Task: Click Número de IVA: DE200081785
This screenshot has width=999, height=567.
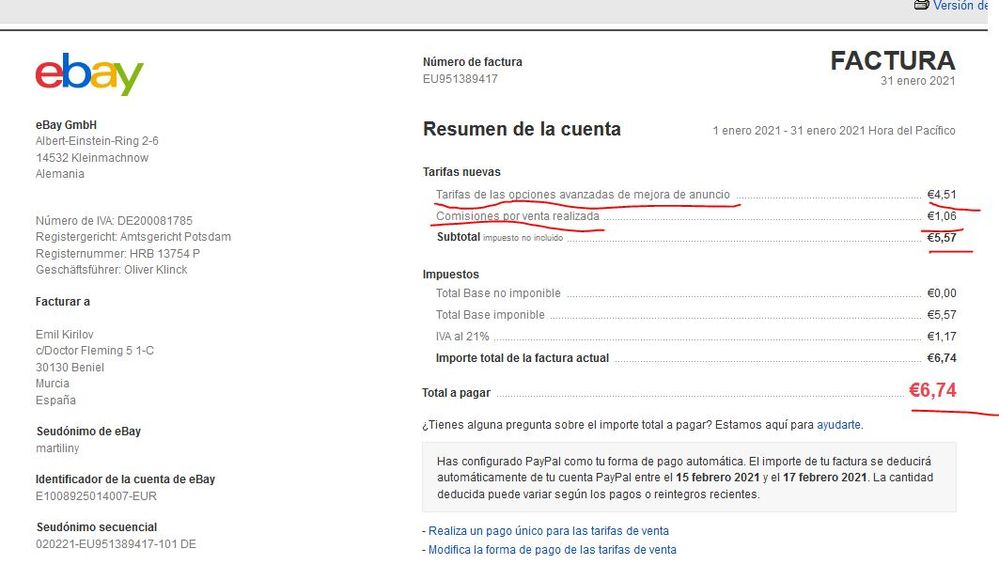Action: pos(114,221)
